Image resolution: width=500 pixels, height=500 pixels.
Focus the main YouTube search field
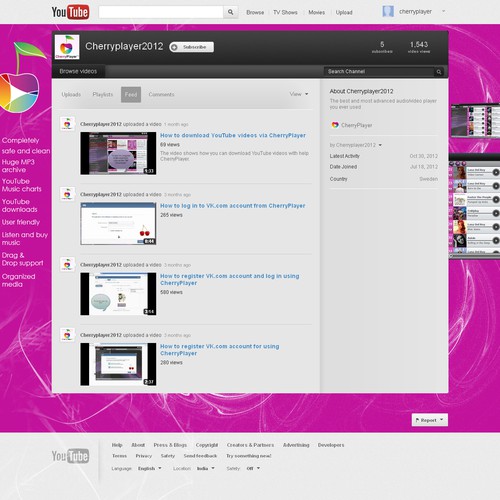click(161, 12)
